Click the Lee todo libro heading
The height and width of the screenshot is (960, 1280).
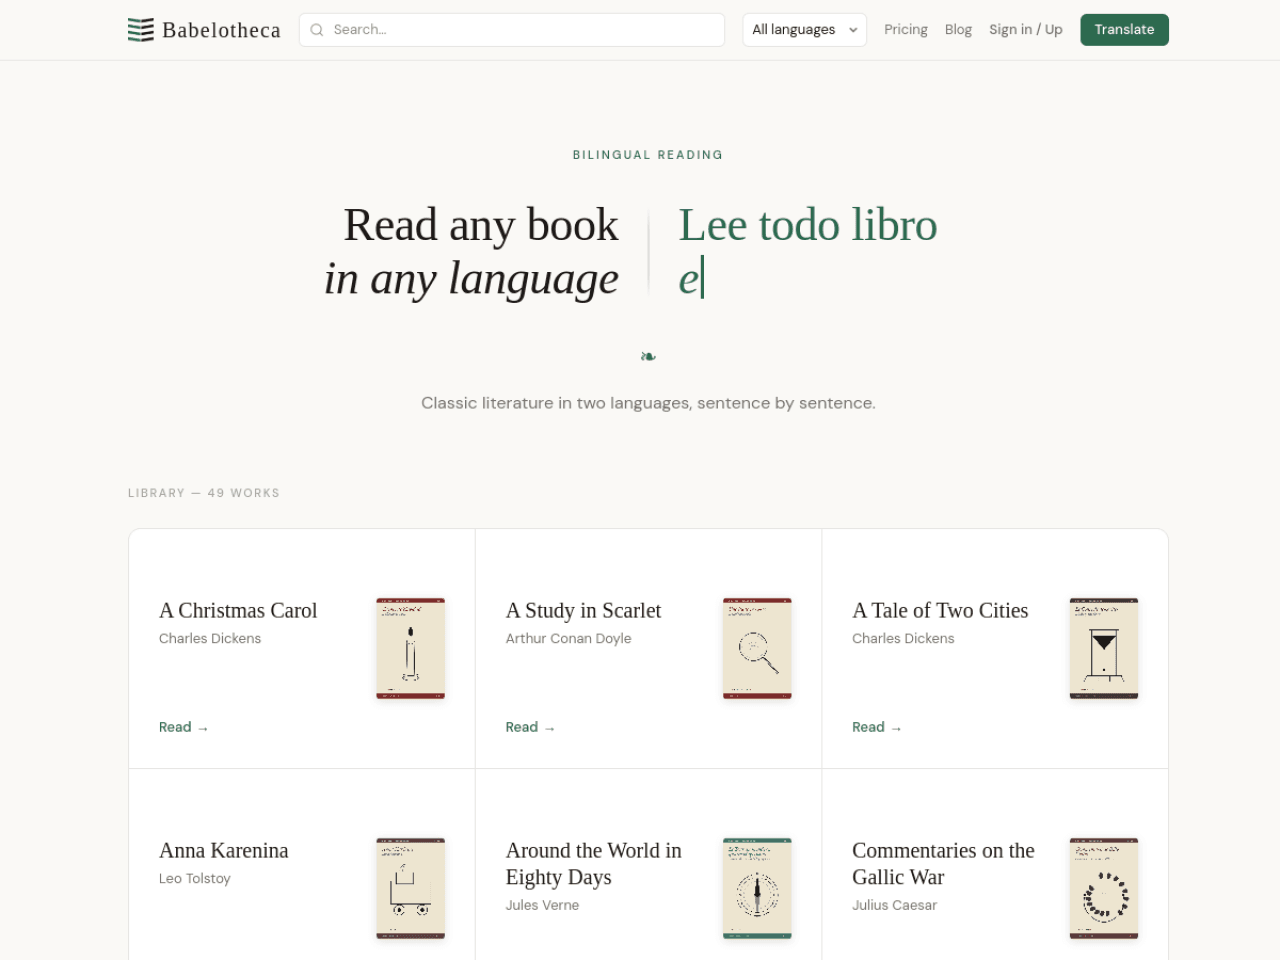[x=808, y=225]
